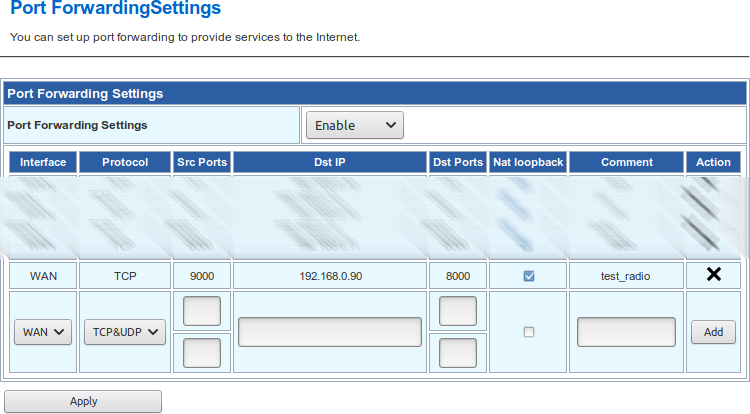750x414 pixels.
Task: Focus the Comment input field
Action: (626, 332)
